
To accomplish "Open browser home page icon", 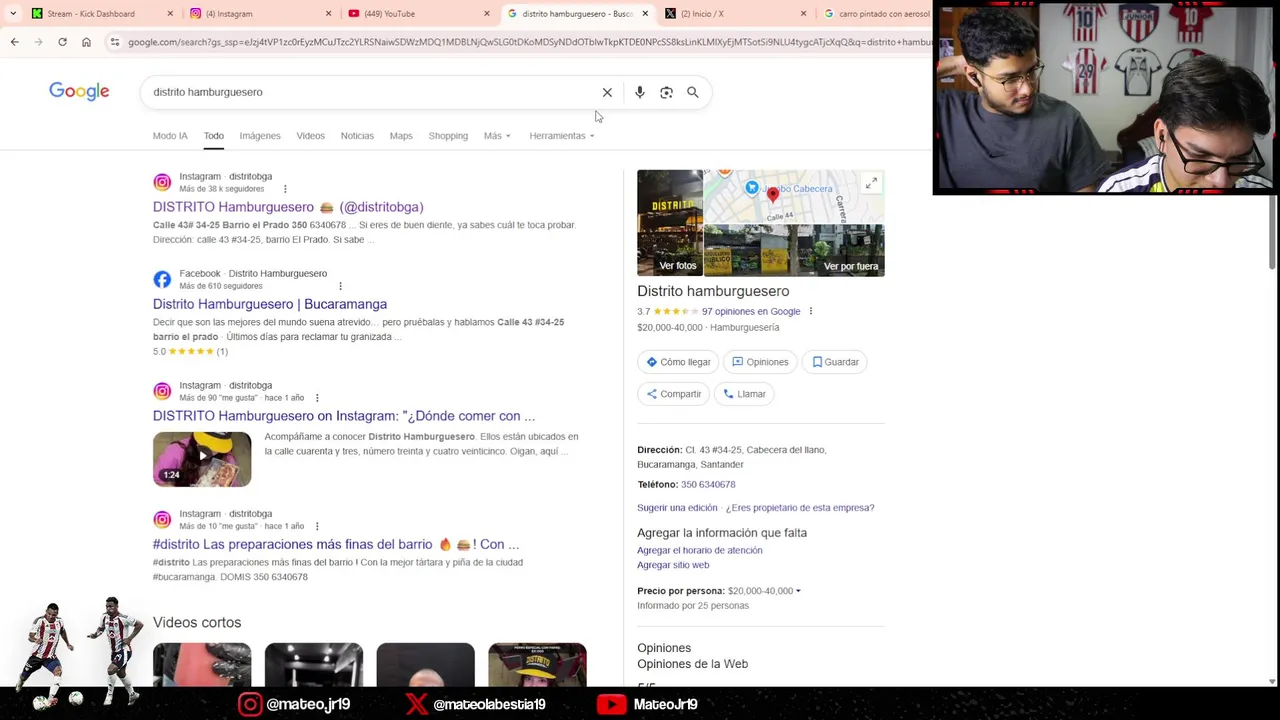I will (86, 42).
